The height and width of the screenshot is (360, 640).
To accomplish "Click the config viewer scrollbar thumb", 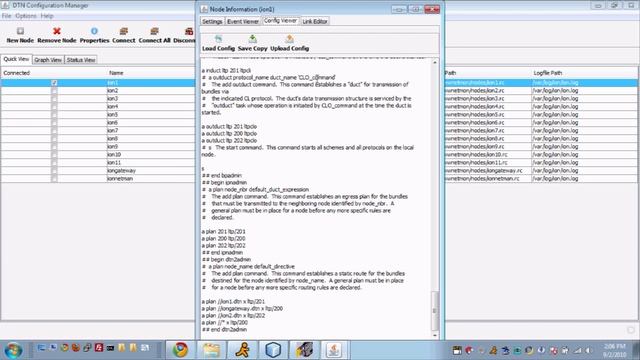I will point(435,311).
